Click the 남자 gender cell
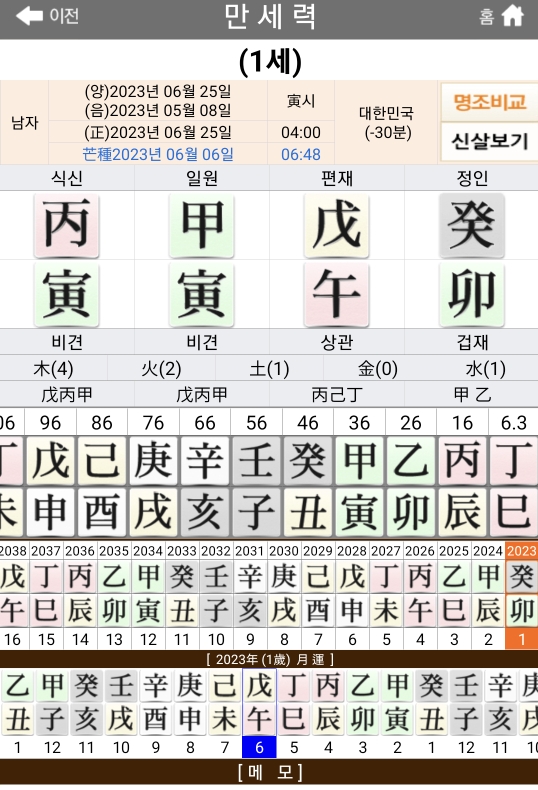The width and height of the screenshot is (538, 790). 24,122
